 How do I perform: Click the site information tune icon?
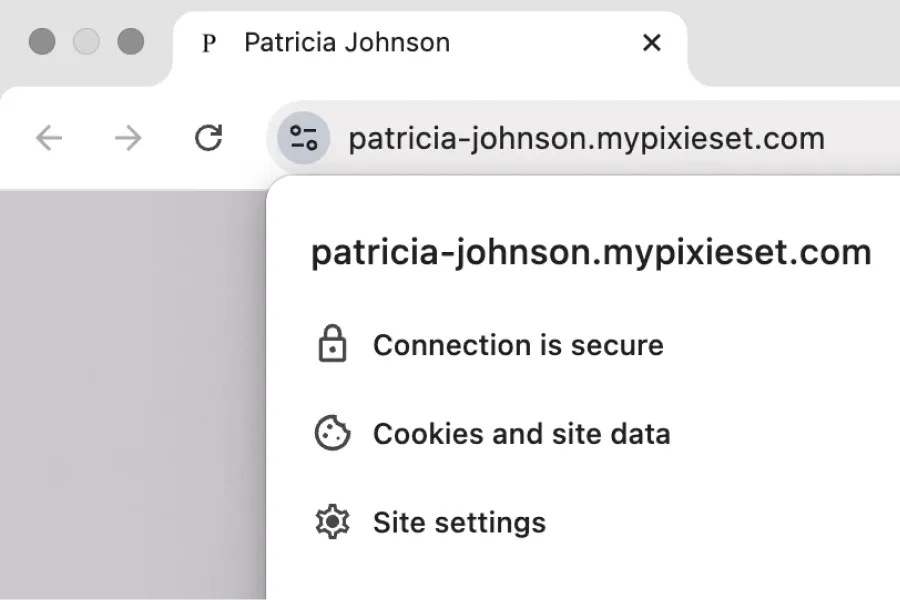coord(301,139)
